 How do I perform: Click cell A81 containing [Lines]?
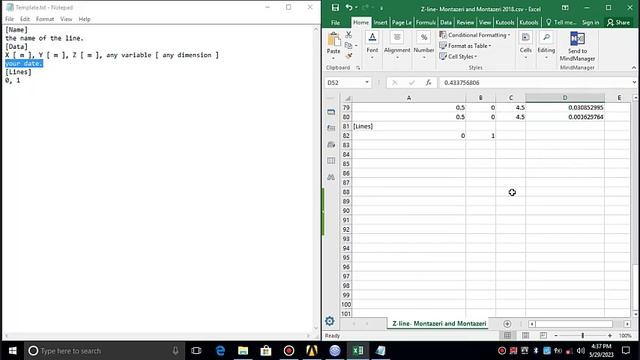click(409, 126)
